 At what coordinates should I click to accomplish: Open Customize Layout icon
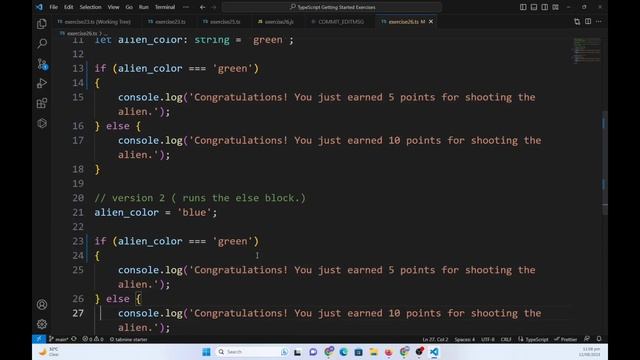tap(556, 7)
